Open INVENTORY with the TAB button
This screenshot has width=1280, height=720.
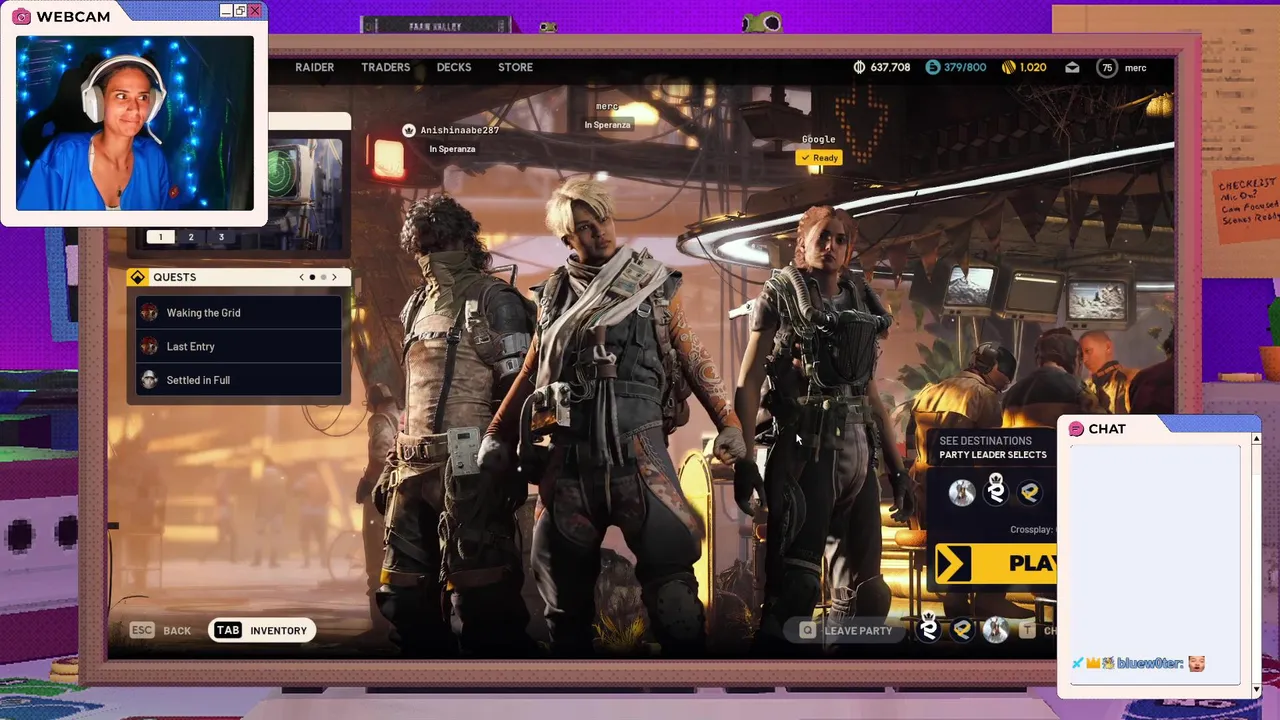262,630
